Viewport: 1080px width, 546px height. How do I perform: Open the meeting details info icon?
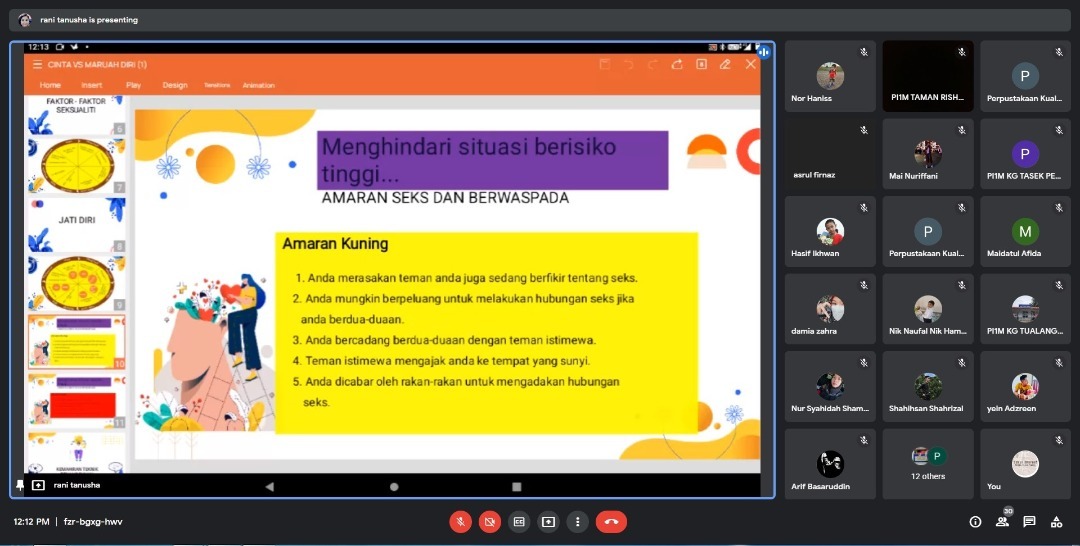tap(975, 521)
